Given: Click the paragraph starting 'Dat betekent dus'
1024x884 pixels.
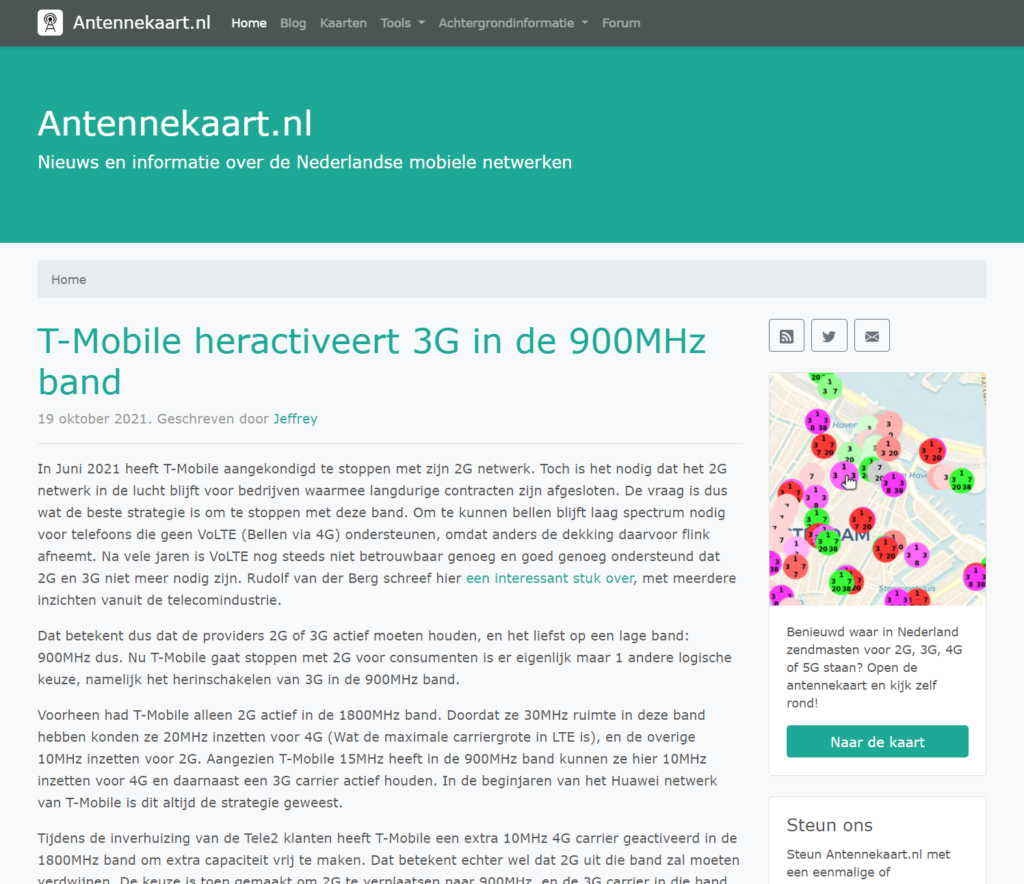Looking at the screenshot, I should (x=385, y=657).
